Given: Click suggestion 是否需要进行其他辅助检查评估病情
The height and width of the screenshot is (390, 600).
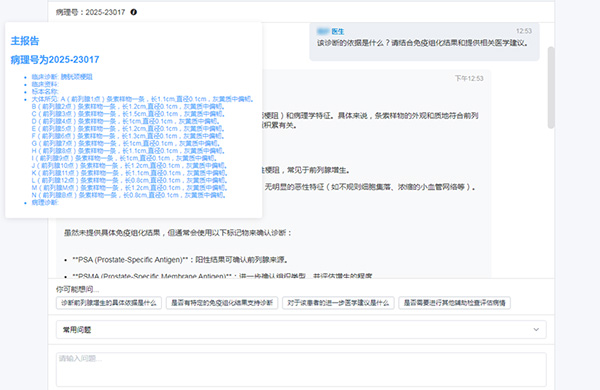Looking at the screenshot, I should coord(455,303).
